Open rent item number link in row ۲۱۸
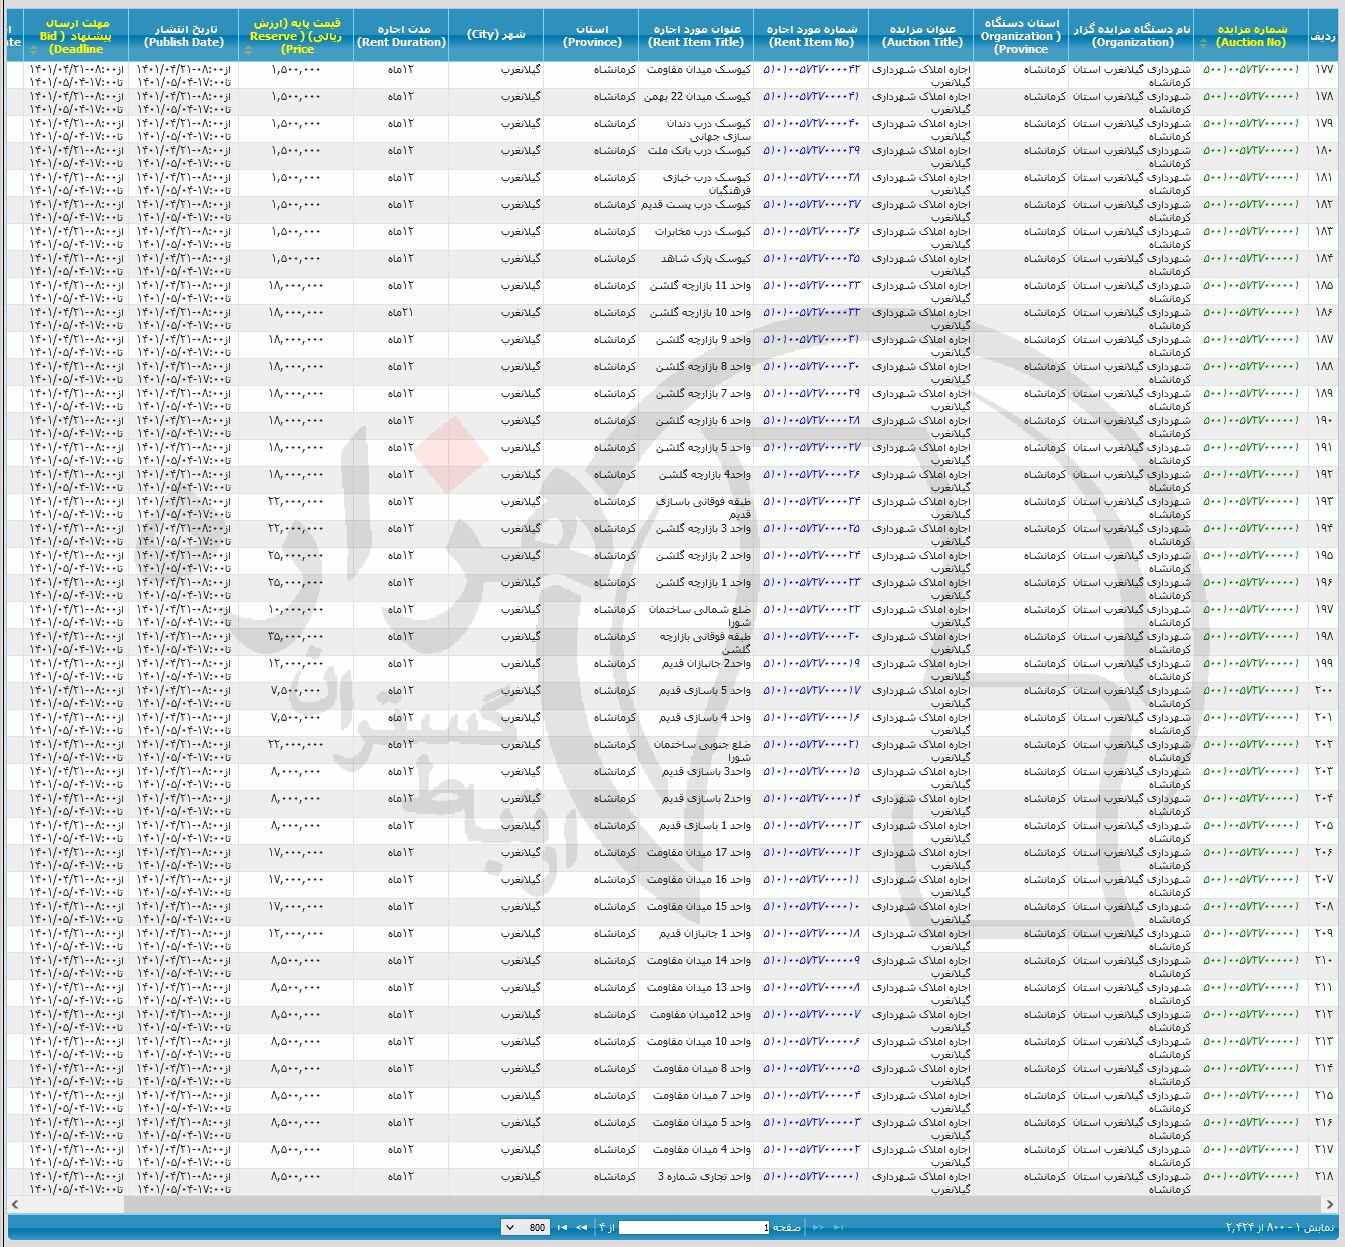1345x1247 pixels. [811, 1177]
